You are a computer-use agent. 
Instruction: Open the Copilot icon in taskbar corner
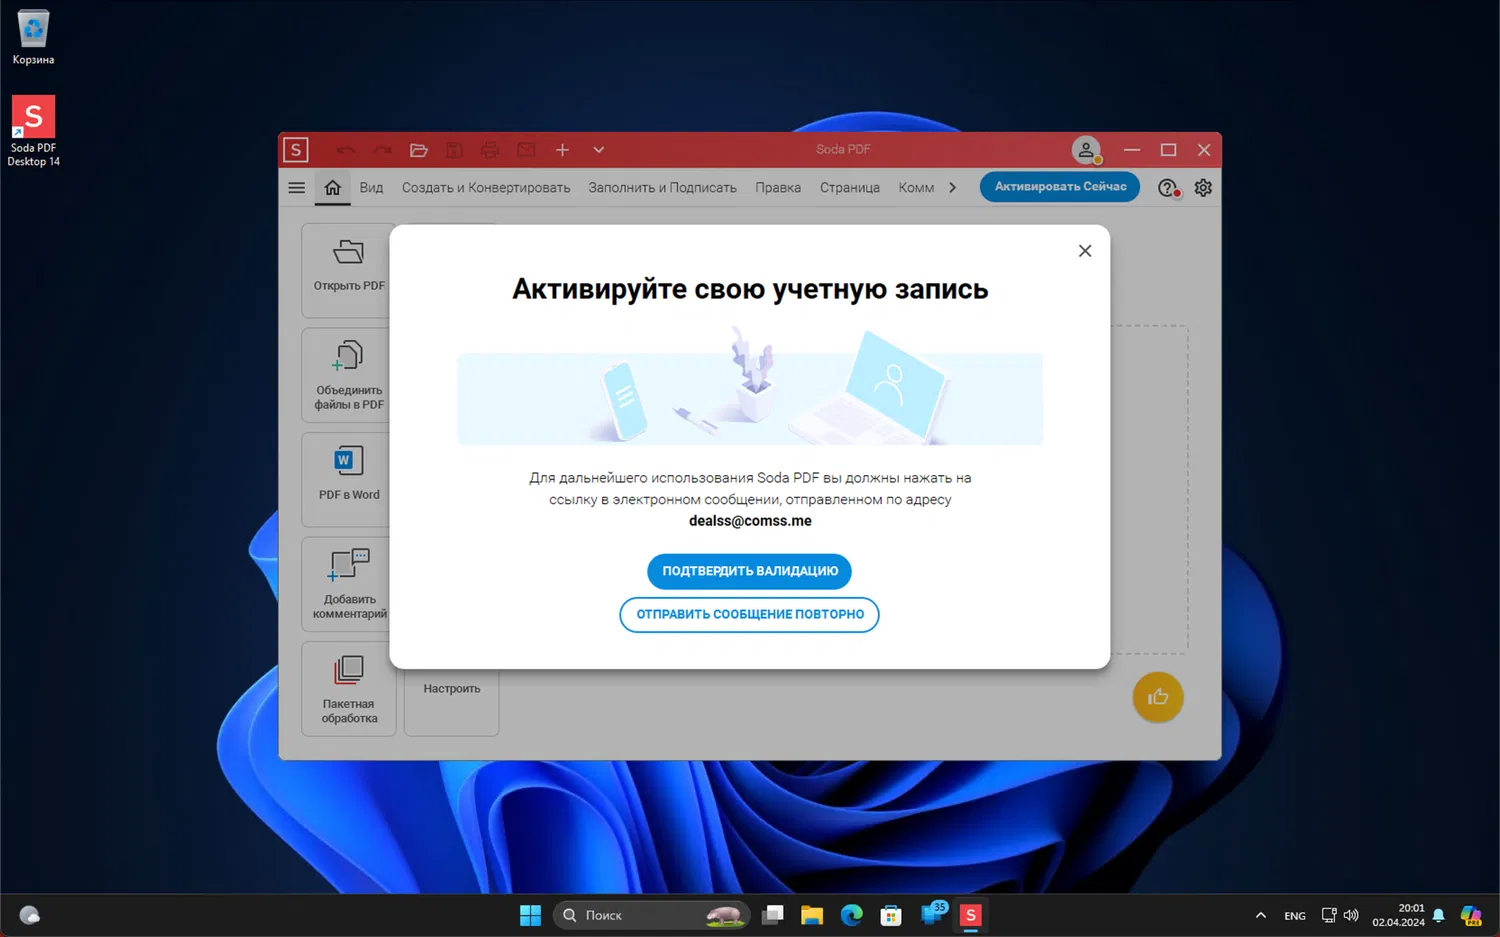(1471, 915)
